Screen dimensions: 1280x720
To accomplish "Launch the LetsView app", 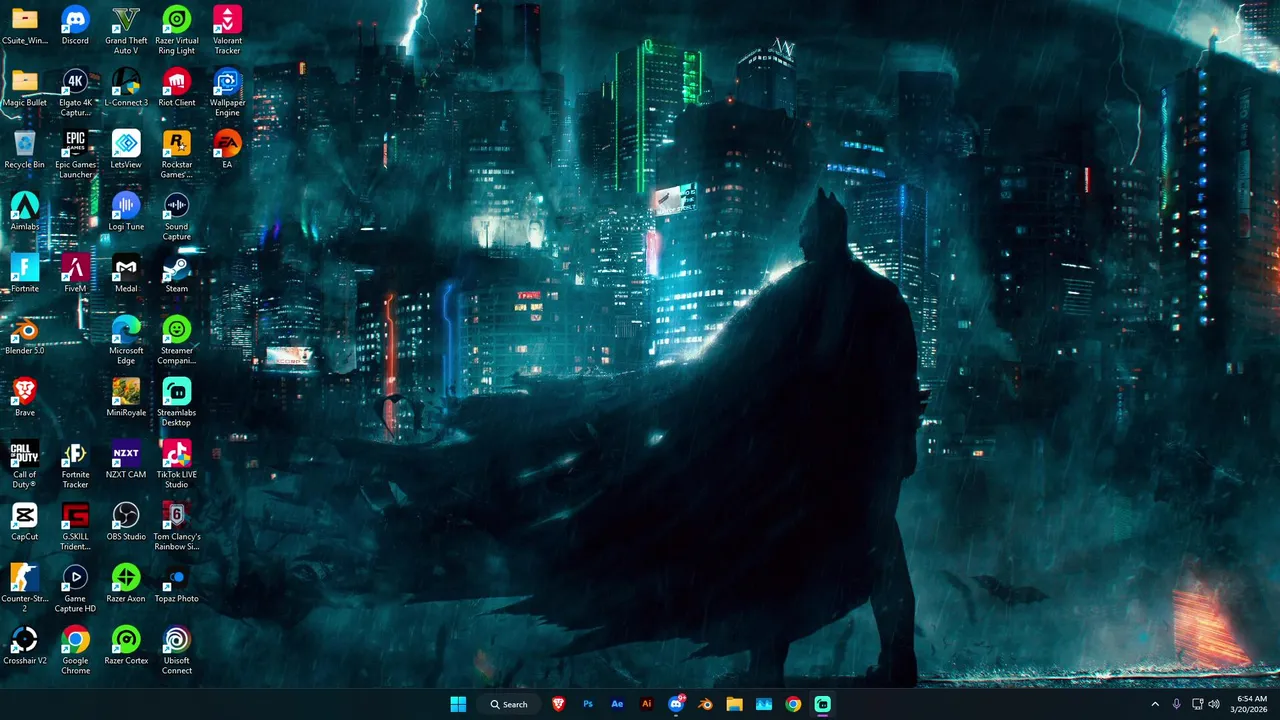I will coord(126,151).
